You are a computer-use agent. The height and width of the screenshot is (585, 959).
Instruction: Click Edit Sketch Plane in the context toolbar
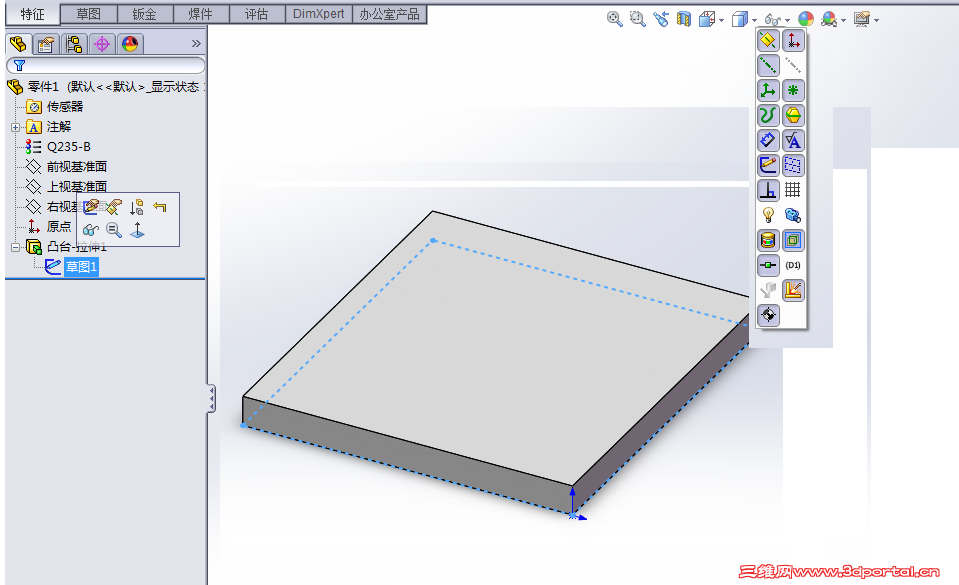[114, 207]
